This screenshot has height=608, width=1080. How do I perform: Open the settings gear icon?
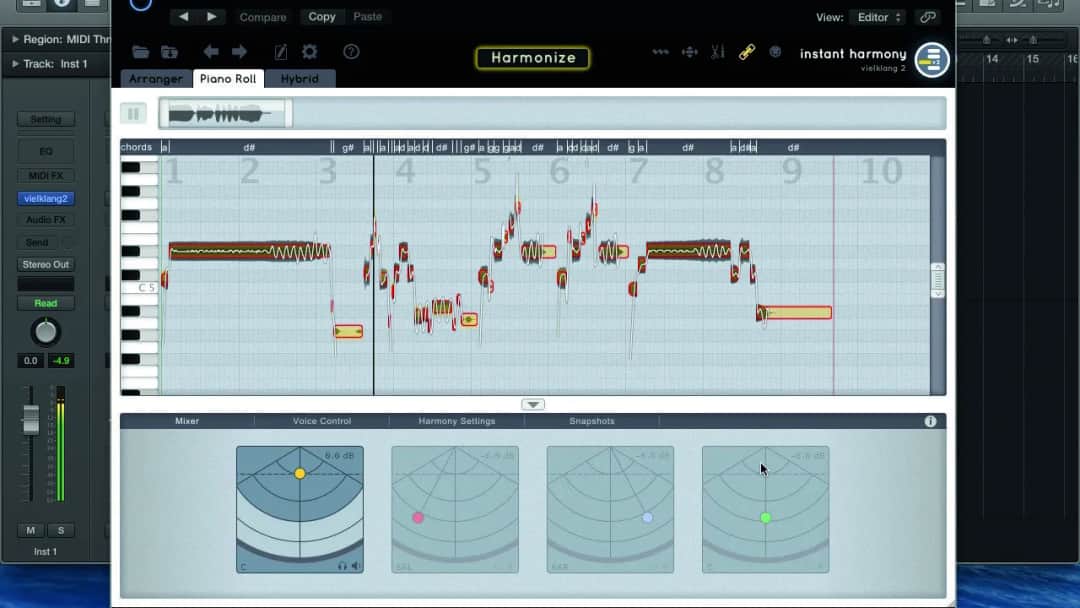310,52
